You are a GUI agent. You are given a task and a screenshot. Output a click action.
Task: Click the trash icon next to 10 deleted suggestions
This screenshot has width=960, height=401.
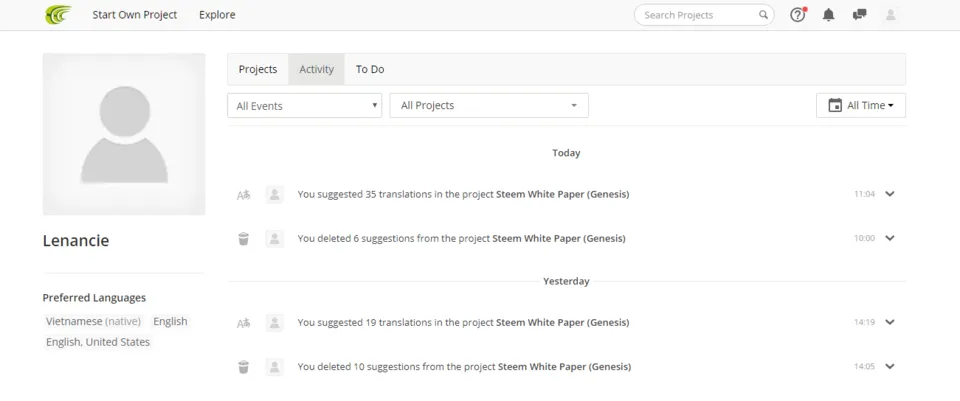click(x=244, y=367)
